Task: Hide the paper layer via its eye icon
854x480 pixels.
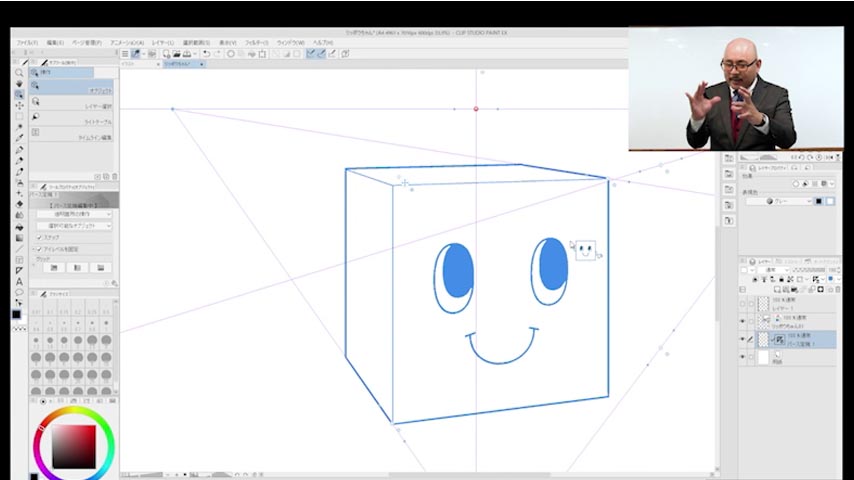Action: [743, 357]
